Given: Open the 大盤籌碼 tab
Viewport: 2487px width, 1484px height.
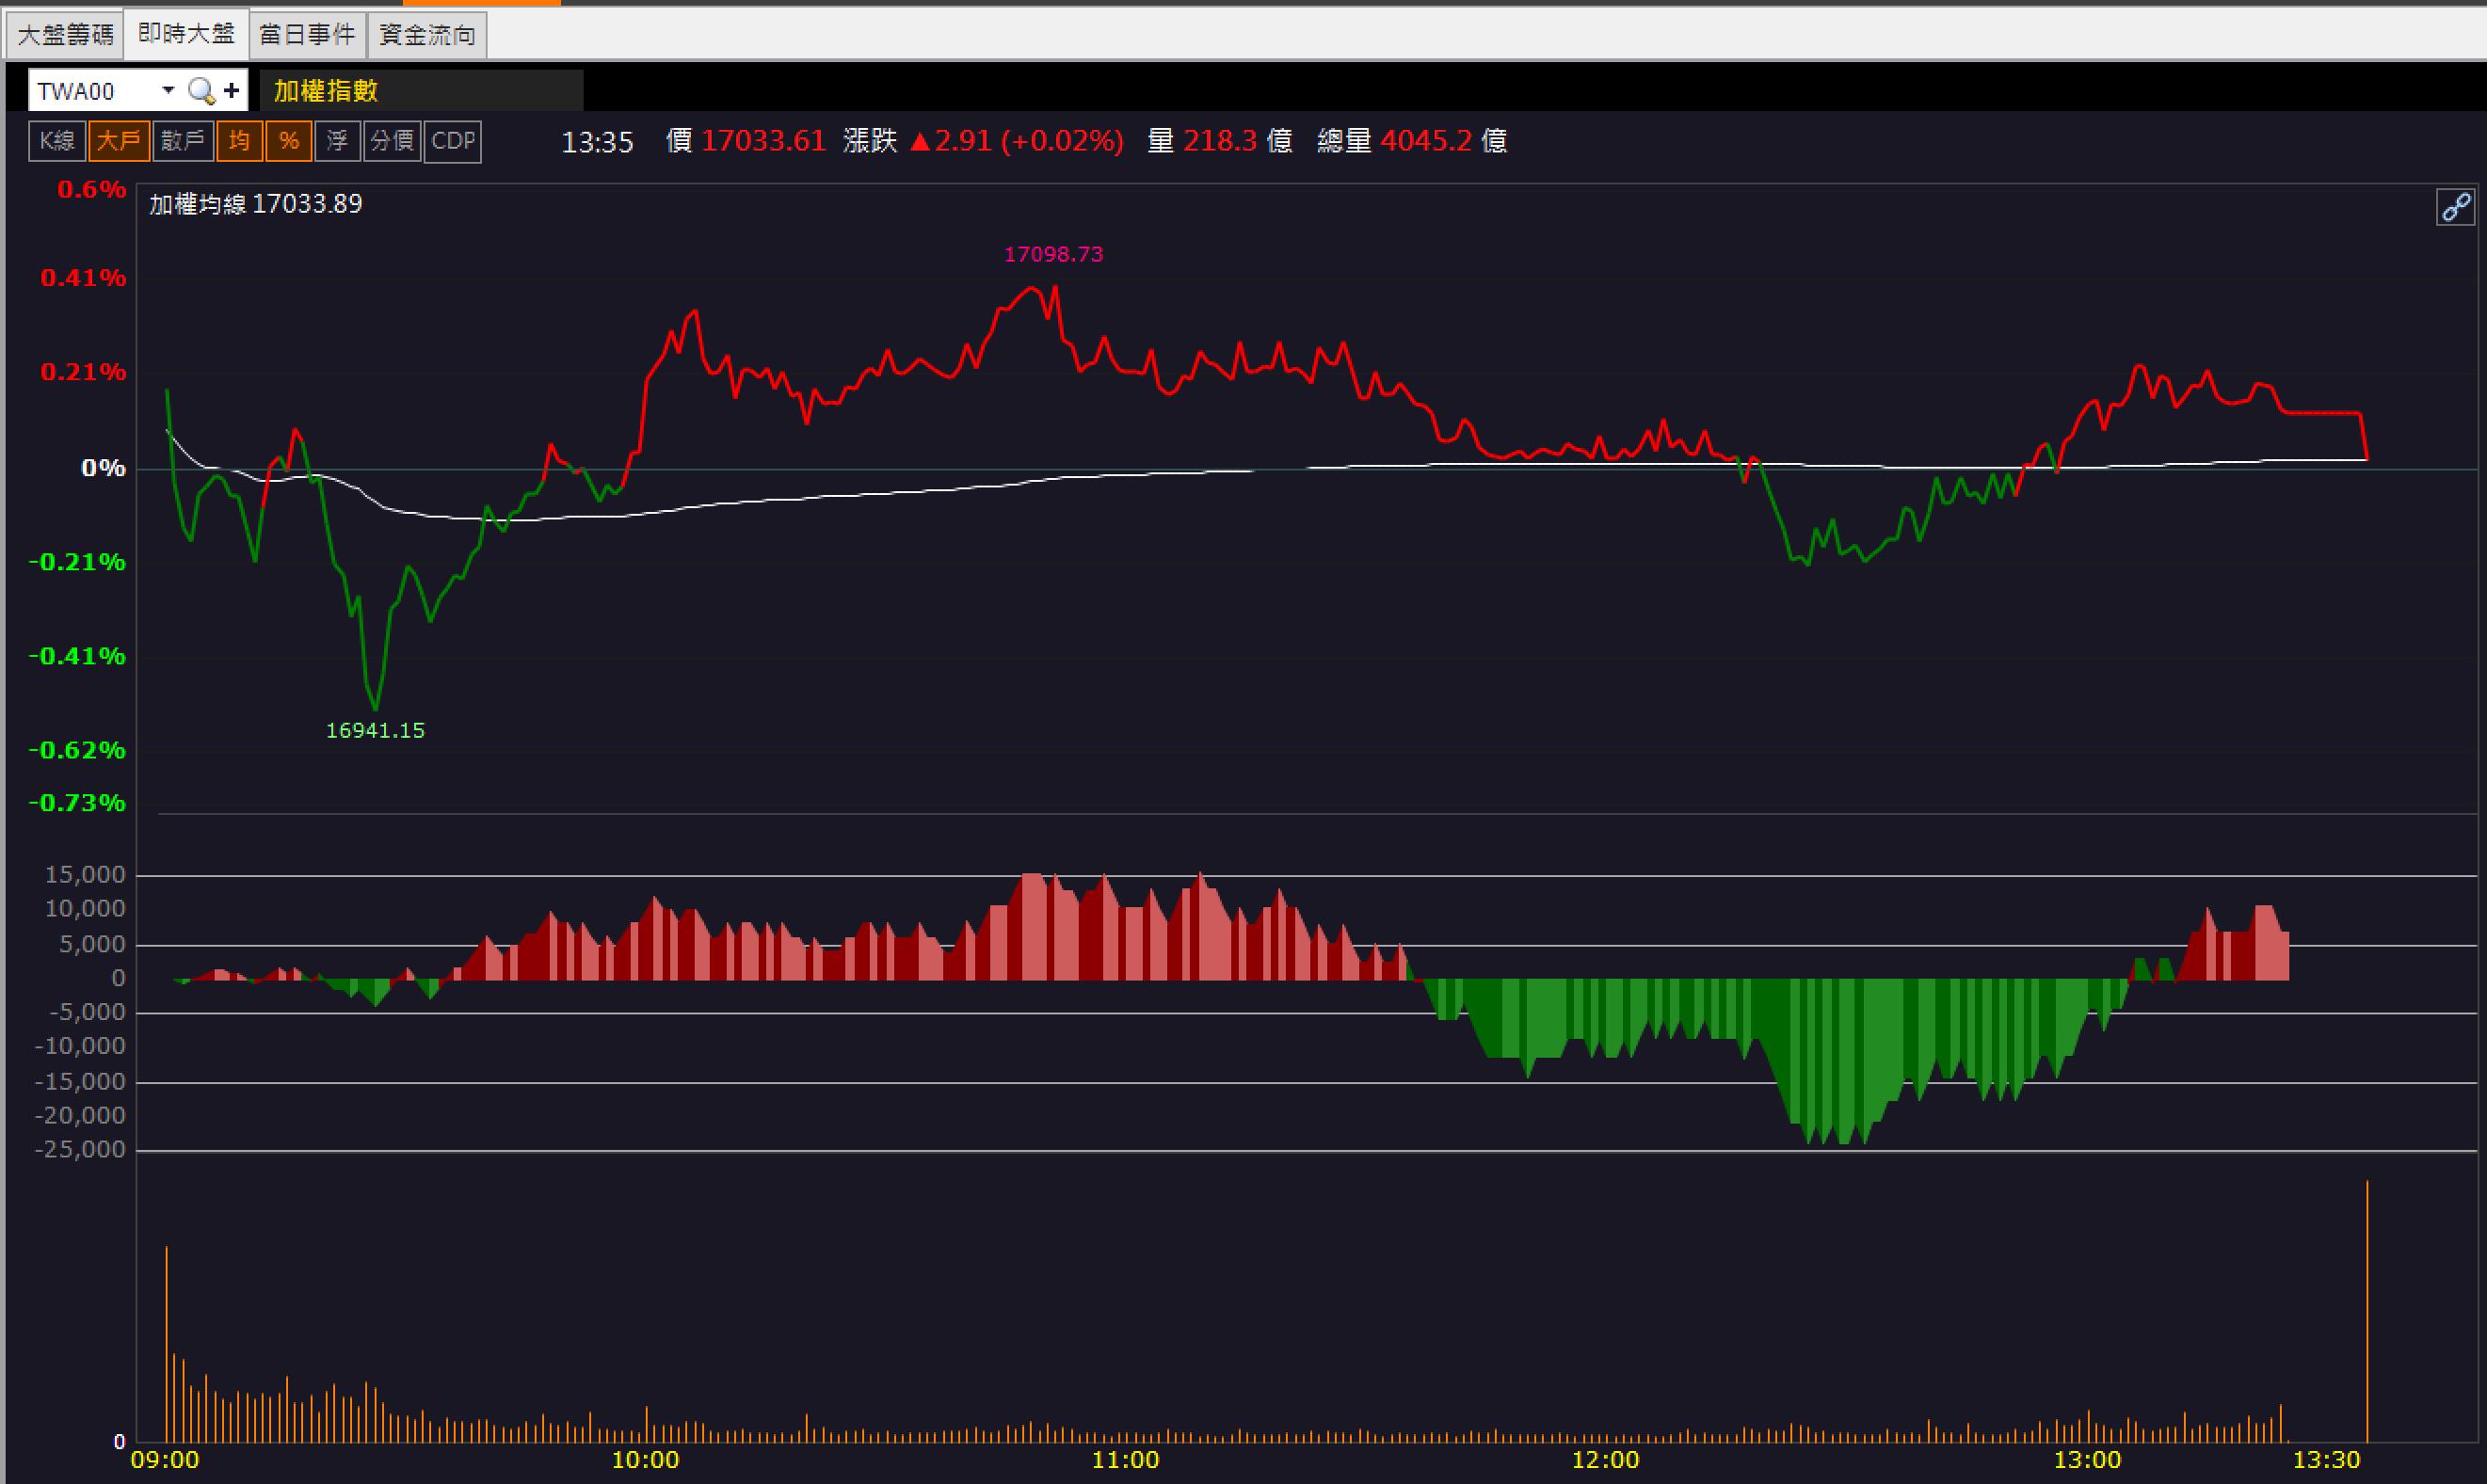Looking at the screenshot, I should point(65,35).
